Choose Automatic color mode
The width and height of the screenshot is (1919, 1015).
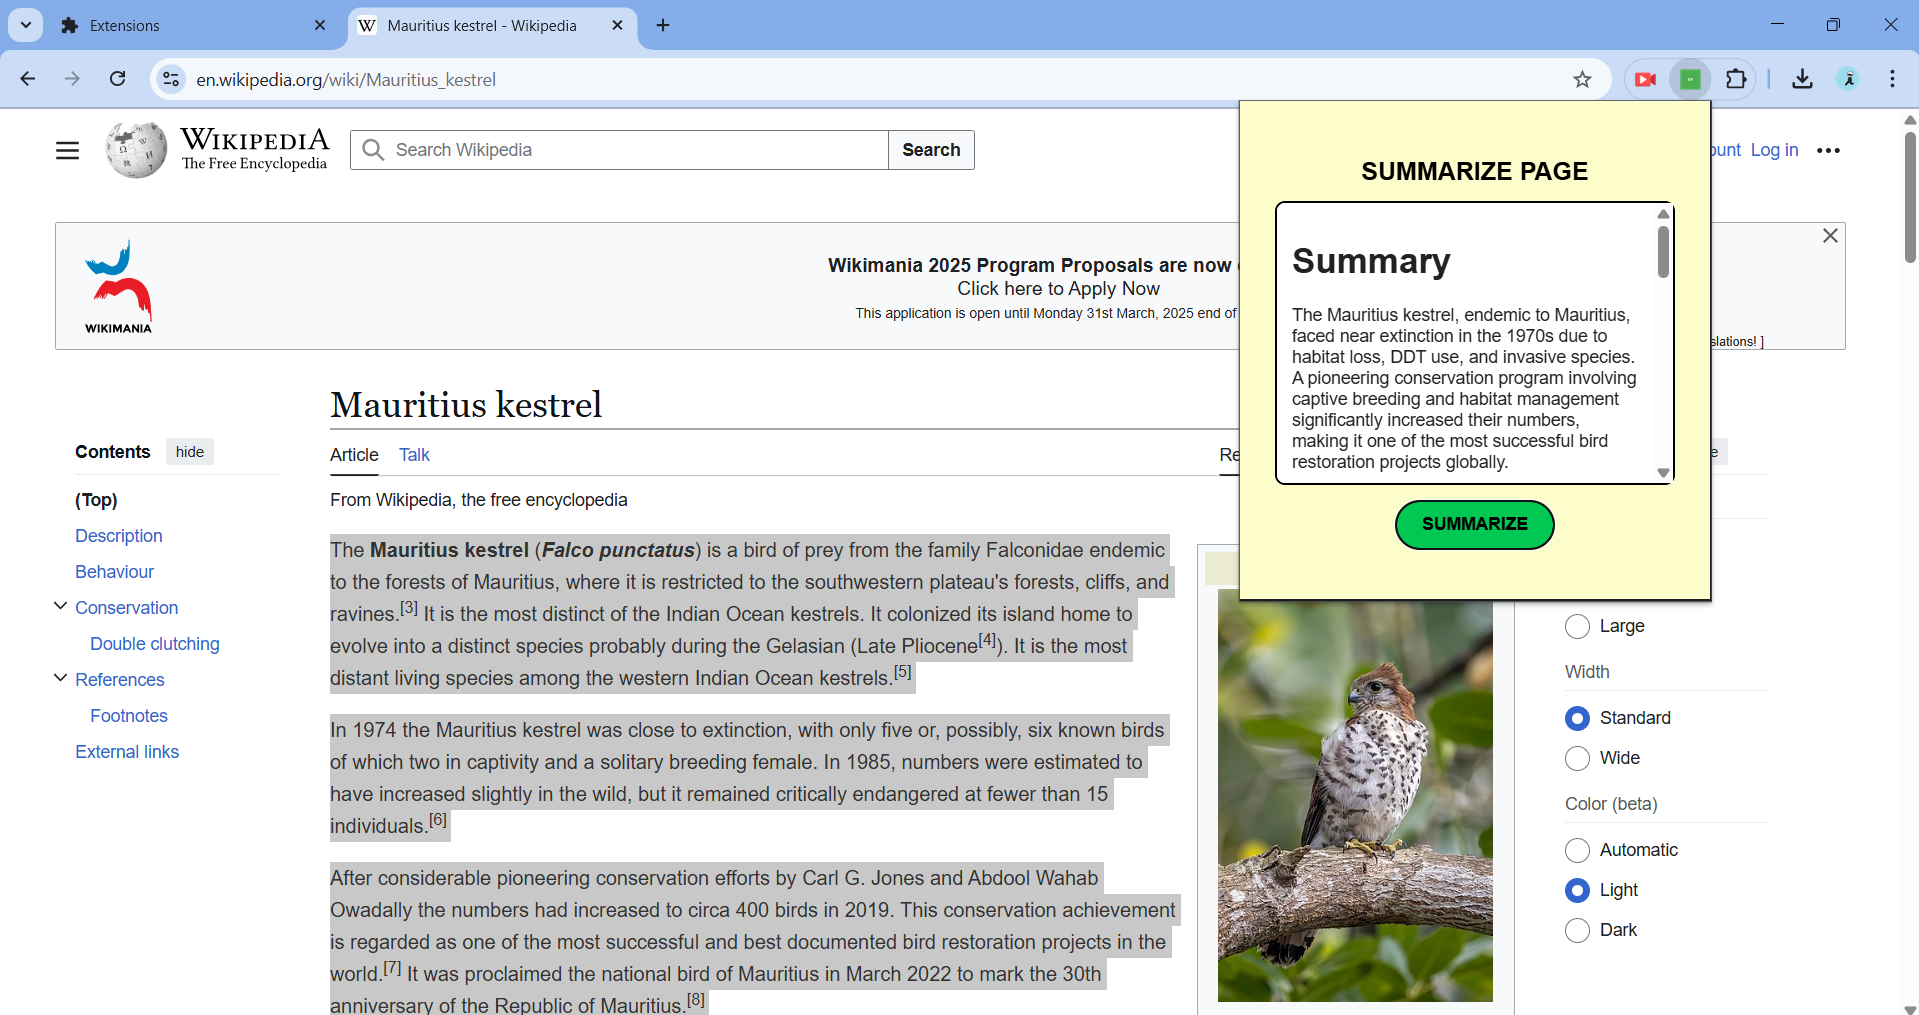1577,850
